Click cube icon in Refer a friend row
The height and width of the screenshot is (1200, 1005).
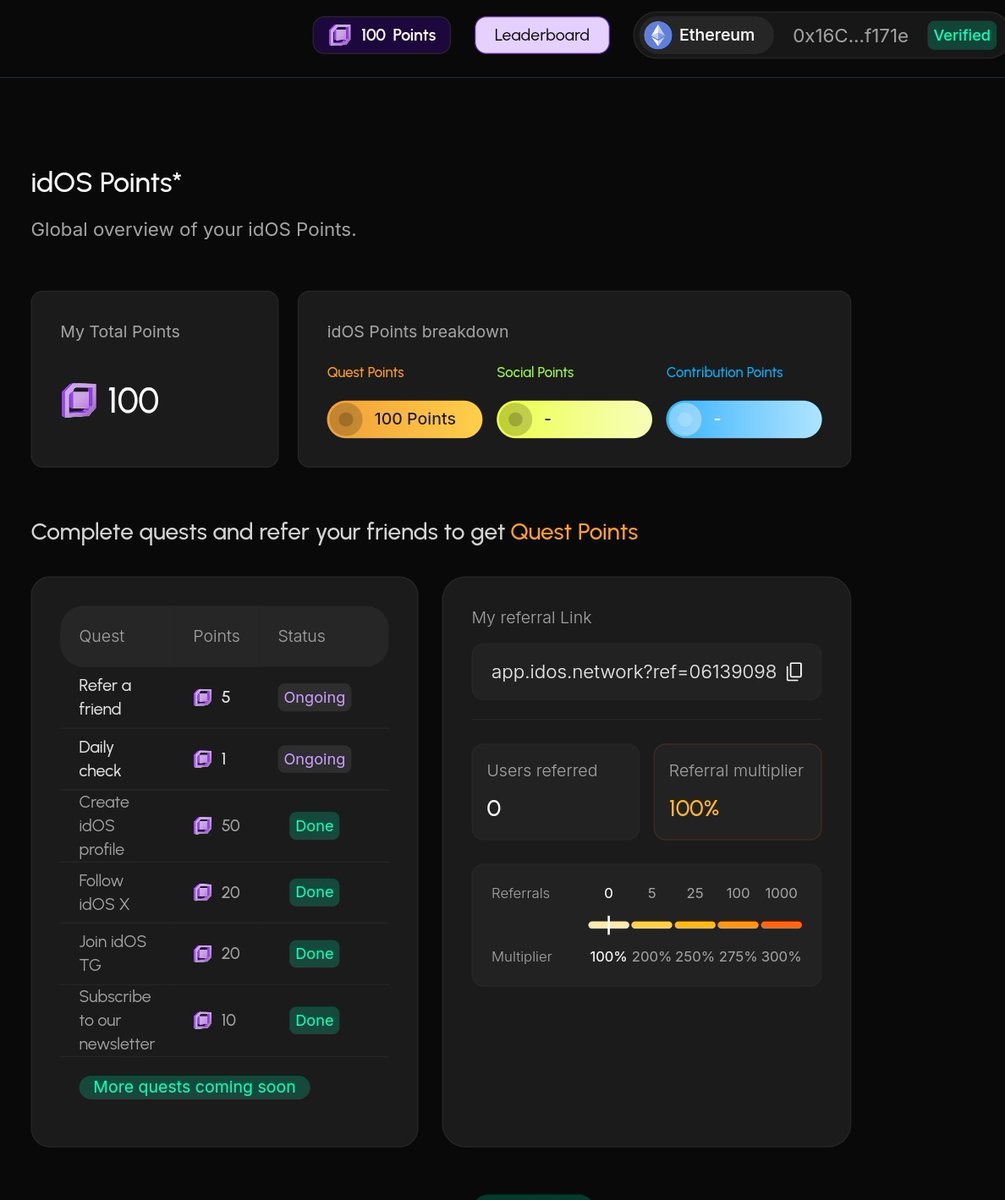pyautogui.click(x=202, y=697)
